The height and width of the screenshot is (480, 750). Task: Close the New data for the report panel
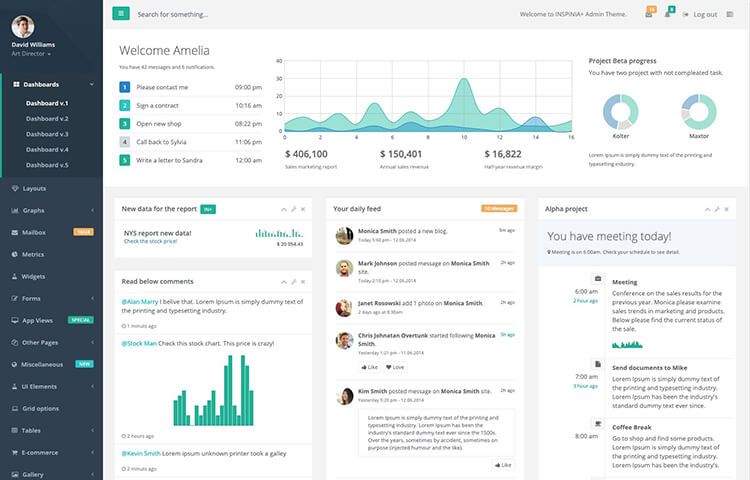pyautogui.click(x=303, y=209)
